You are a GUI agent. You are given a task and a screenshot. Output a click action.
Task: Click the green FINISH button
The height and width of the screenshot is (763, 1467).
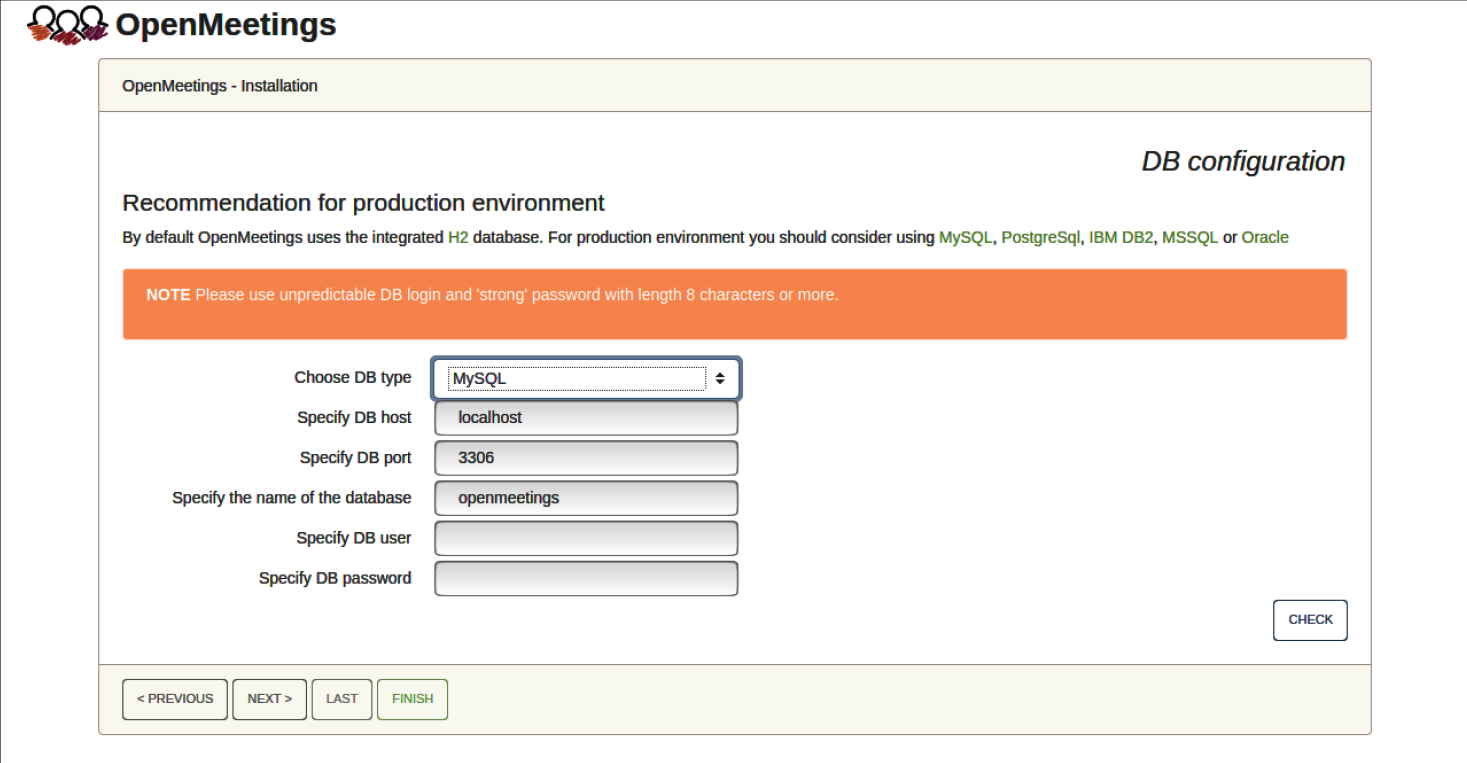coord(412,699)
